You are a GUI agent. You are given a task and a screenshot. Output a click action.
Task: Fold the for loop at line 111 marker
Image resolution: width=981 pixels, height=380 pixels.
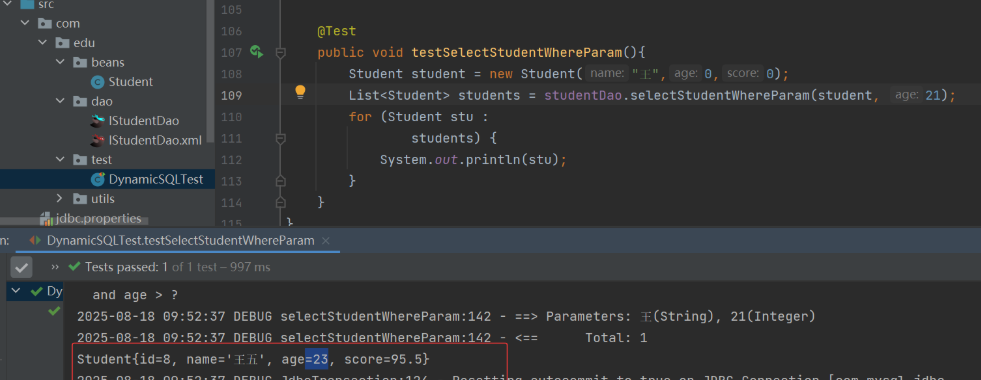[x=280, y=138]
